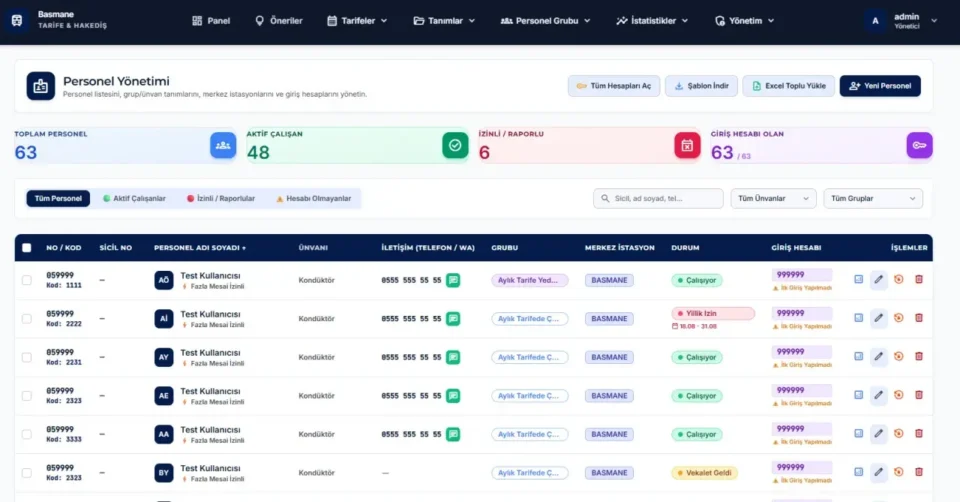Image resolution: width=960 pixels, height=502 pixels.
Task: Expand the Tanımlar menu
Action: click(x=444, y=21)
